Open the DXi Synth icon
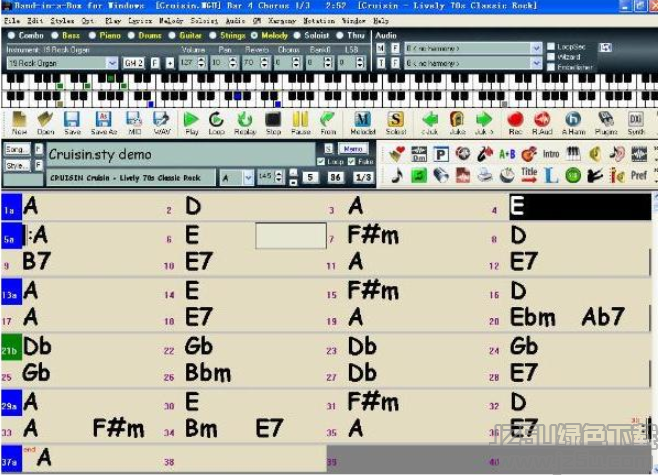Screen dimensions: 659x475 pos(636,123)
